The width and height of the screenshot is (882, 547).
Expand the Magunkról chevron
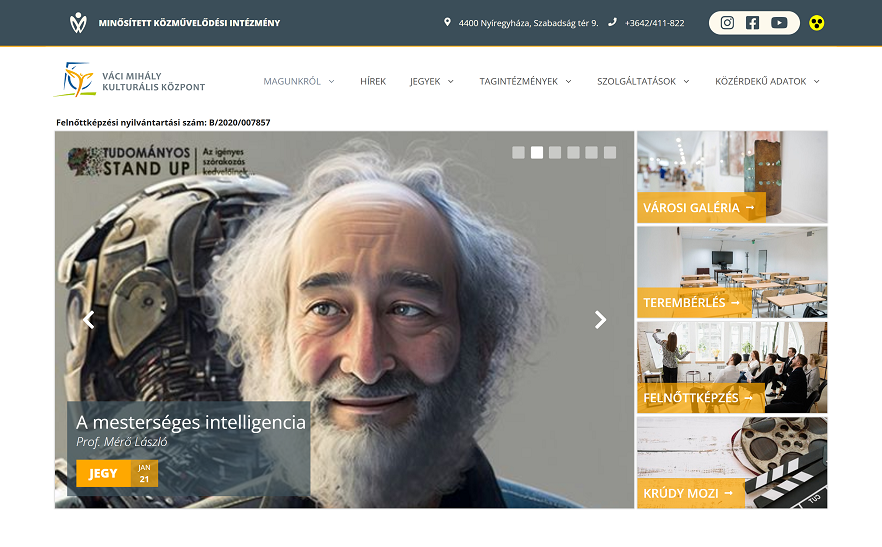[331, 82]
